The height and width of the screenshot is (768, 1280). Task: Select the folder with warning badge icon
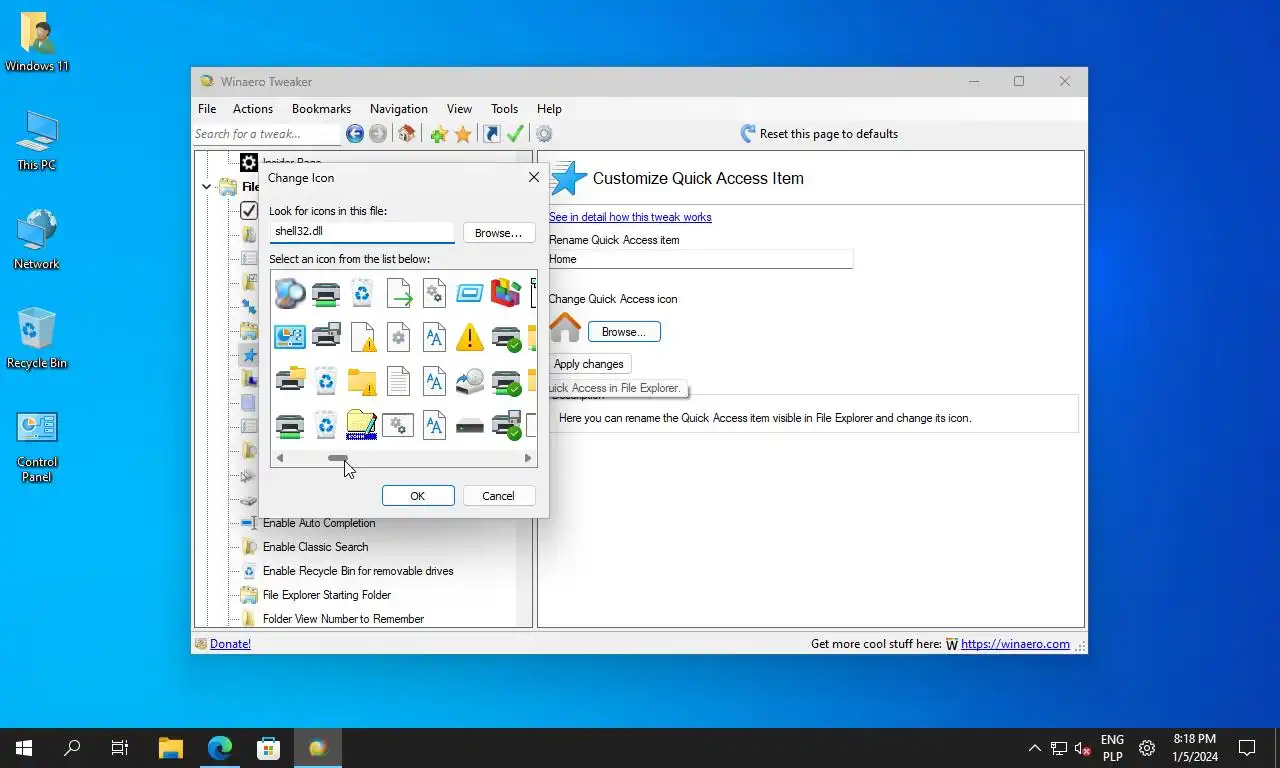362,381
